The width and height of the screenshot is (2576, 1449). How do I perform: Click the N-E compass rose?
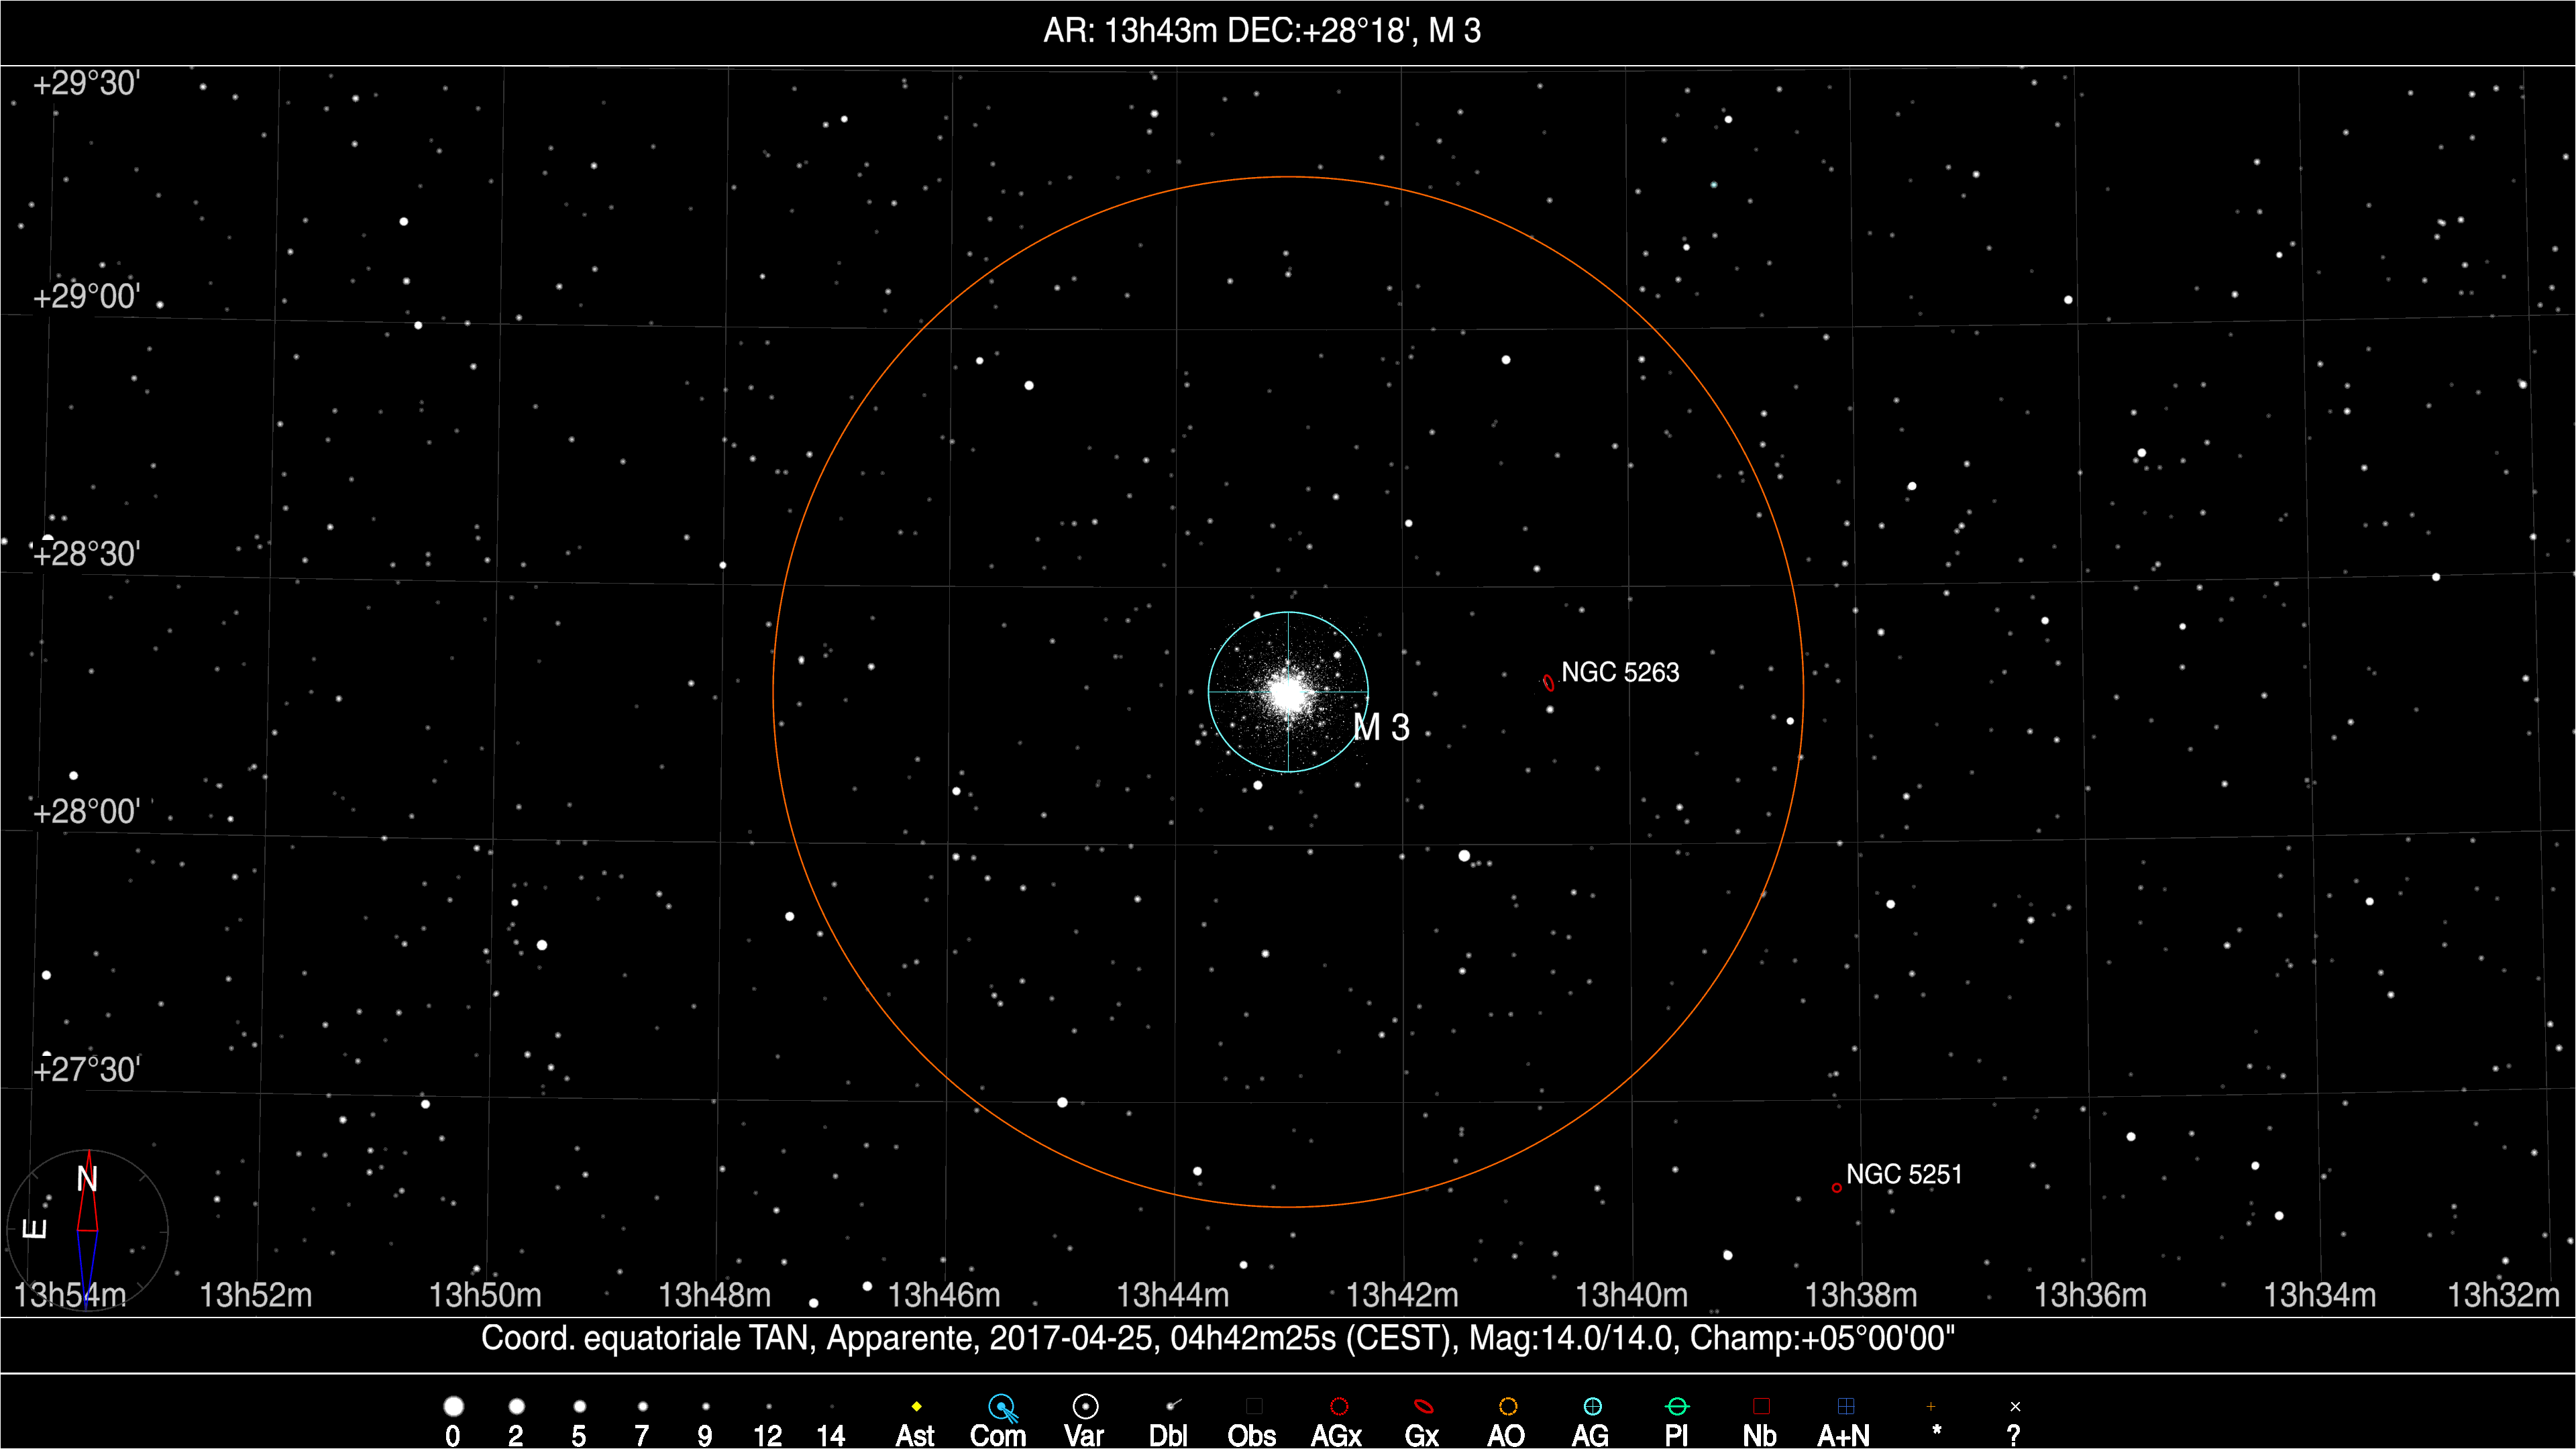88,1230
